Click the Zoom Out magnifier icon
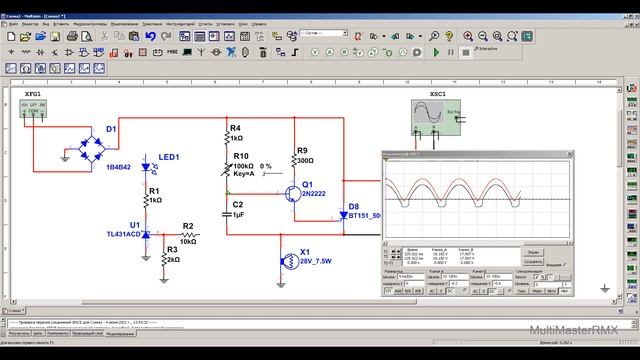This screenshot has height=360, width=640. (x=482, y=36)
